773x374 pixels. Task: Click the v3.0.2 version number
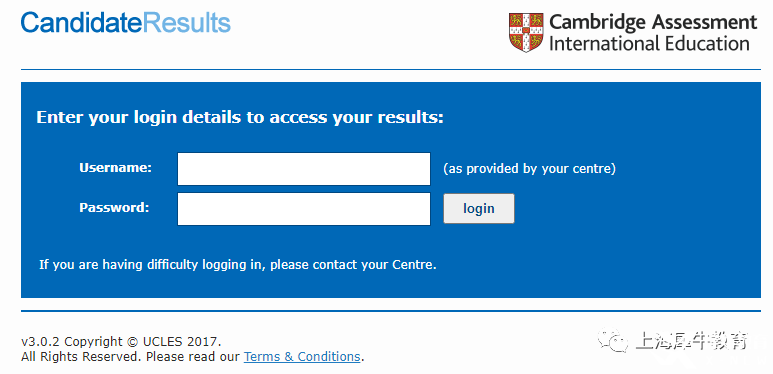click(x=41, y=341)
